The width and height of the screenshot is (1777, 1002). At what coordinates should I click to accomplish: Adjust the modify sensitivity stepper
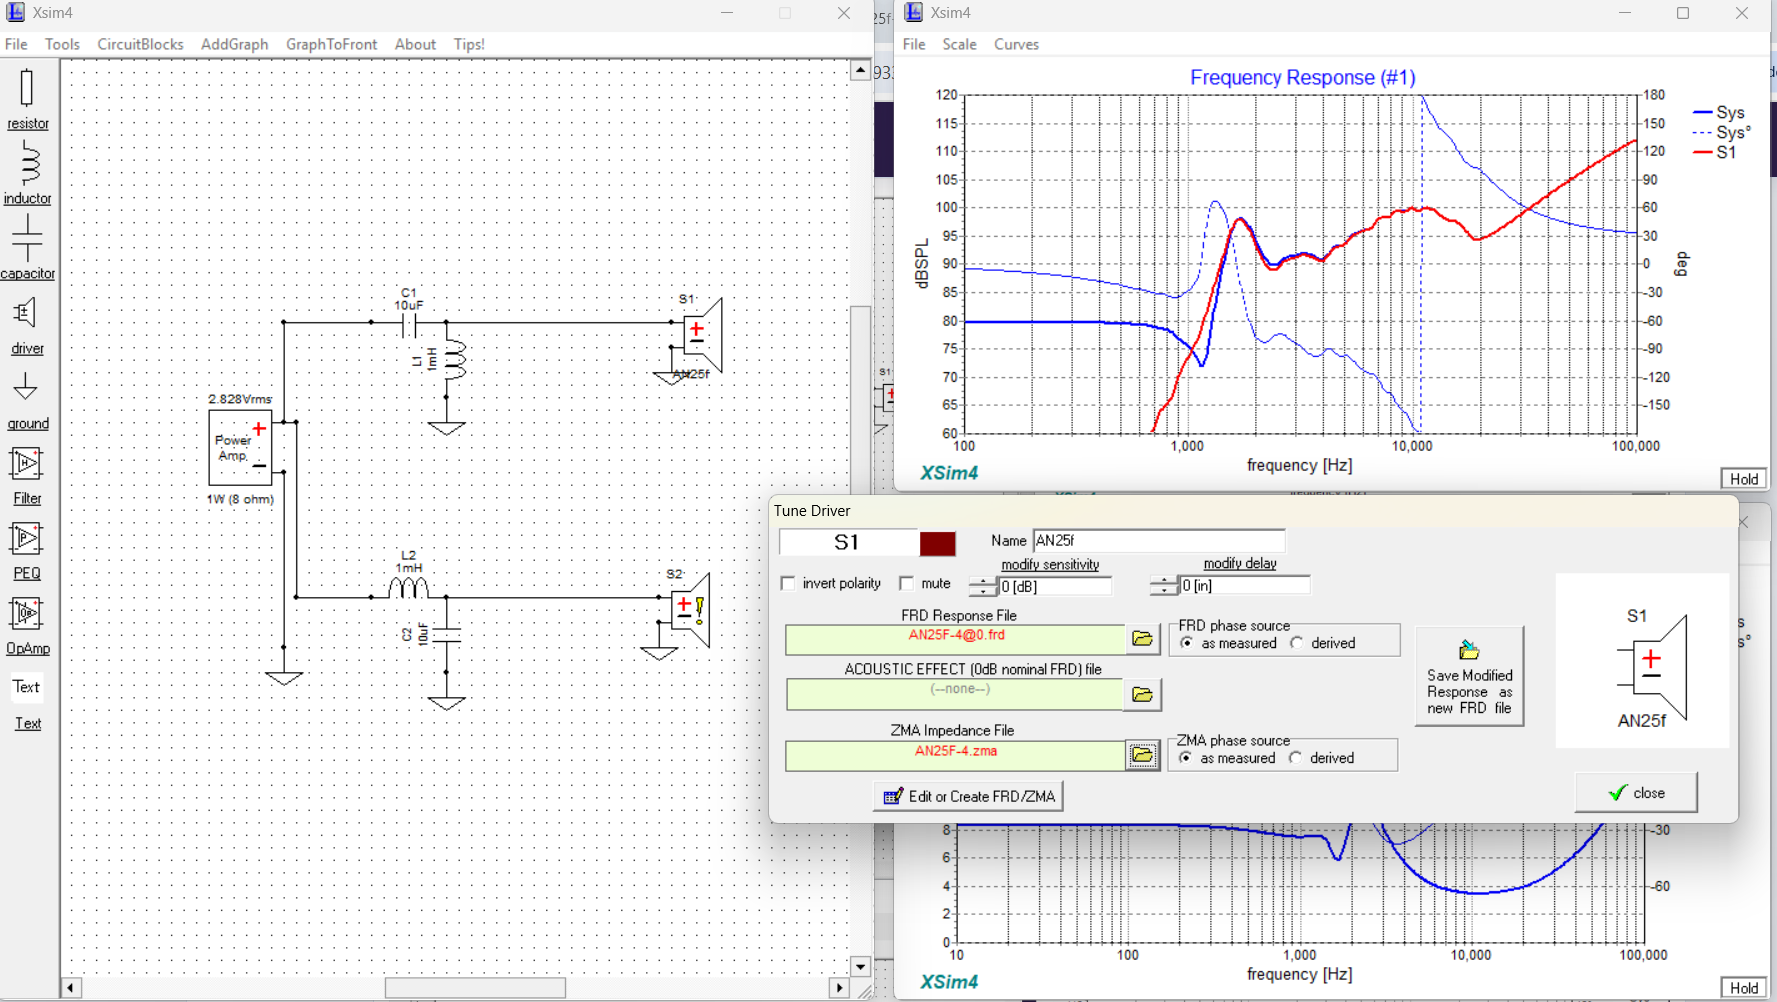point(984,586)
